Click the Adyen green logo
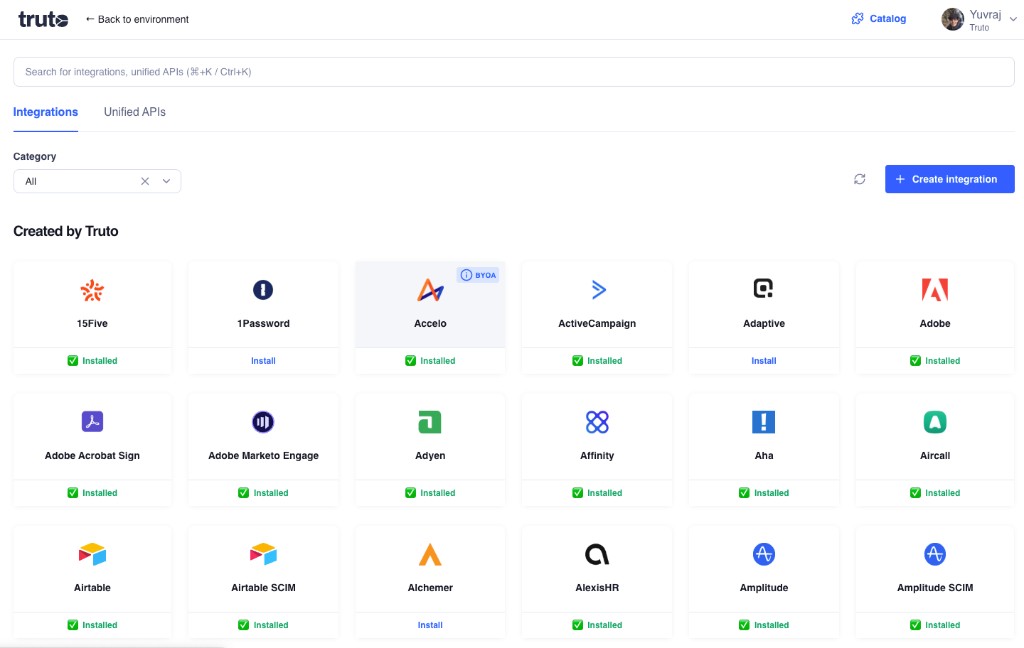Image resolution: width=1024 pixels, height=648 pixels. pos(430,422)
